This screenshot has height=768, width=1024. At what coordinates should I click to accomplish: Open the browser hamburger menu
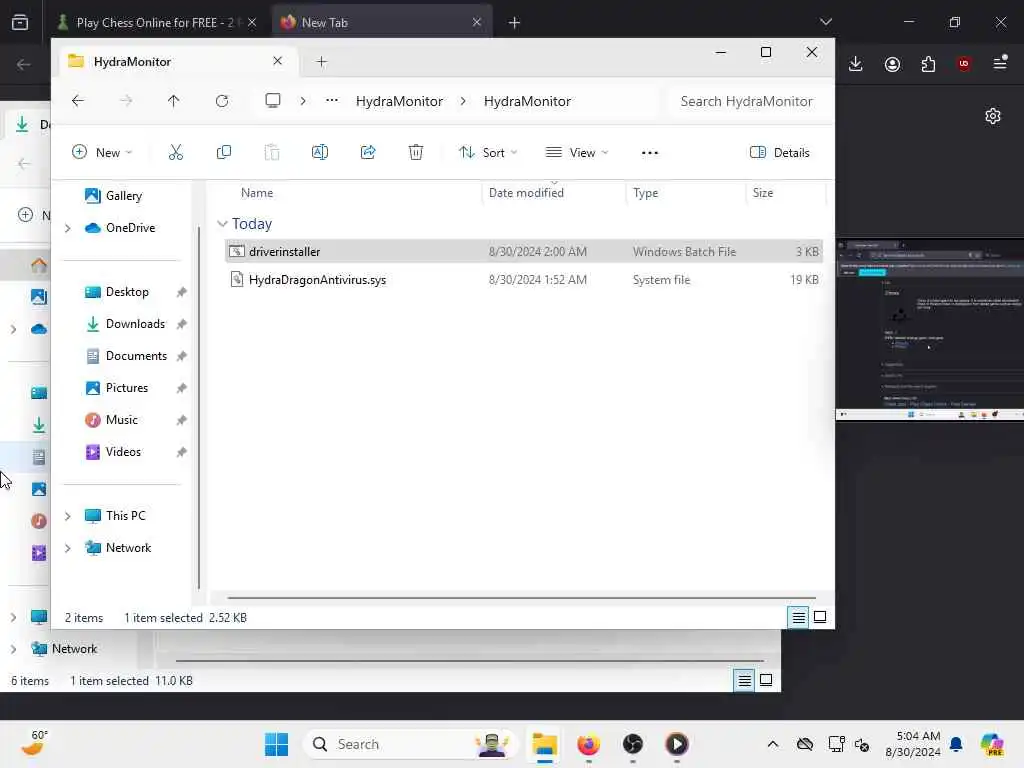click(1000, 63)
